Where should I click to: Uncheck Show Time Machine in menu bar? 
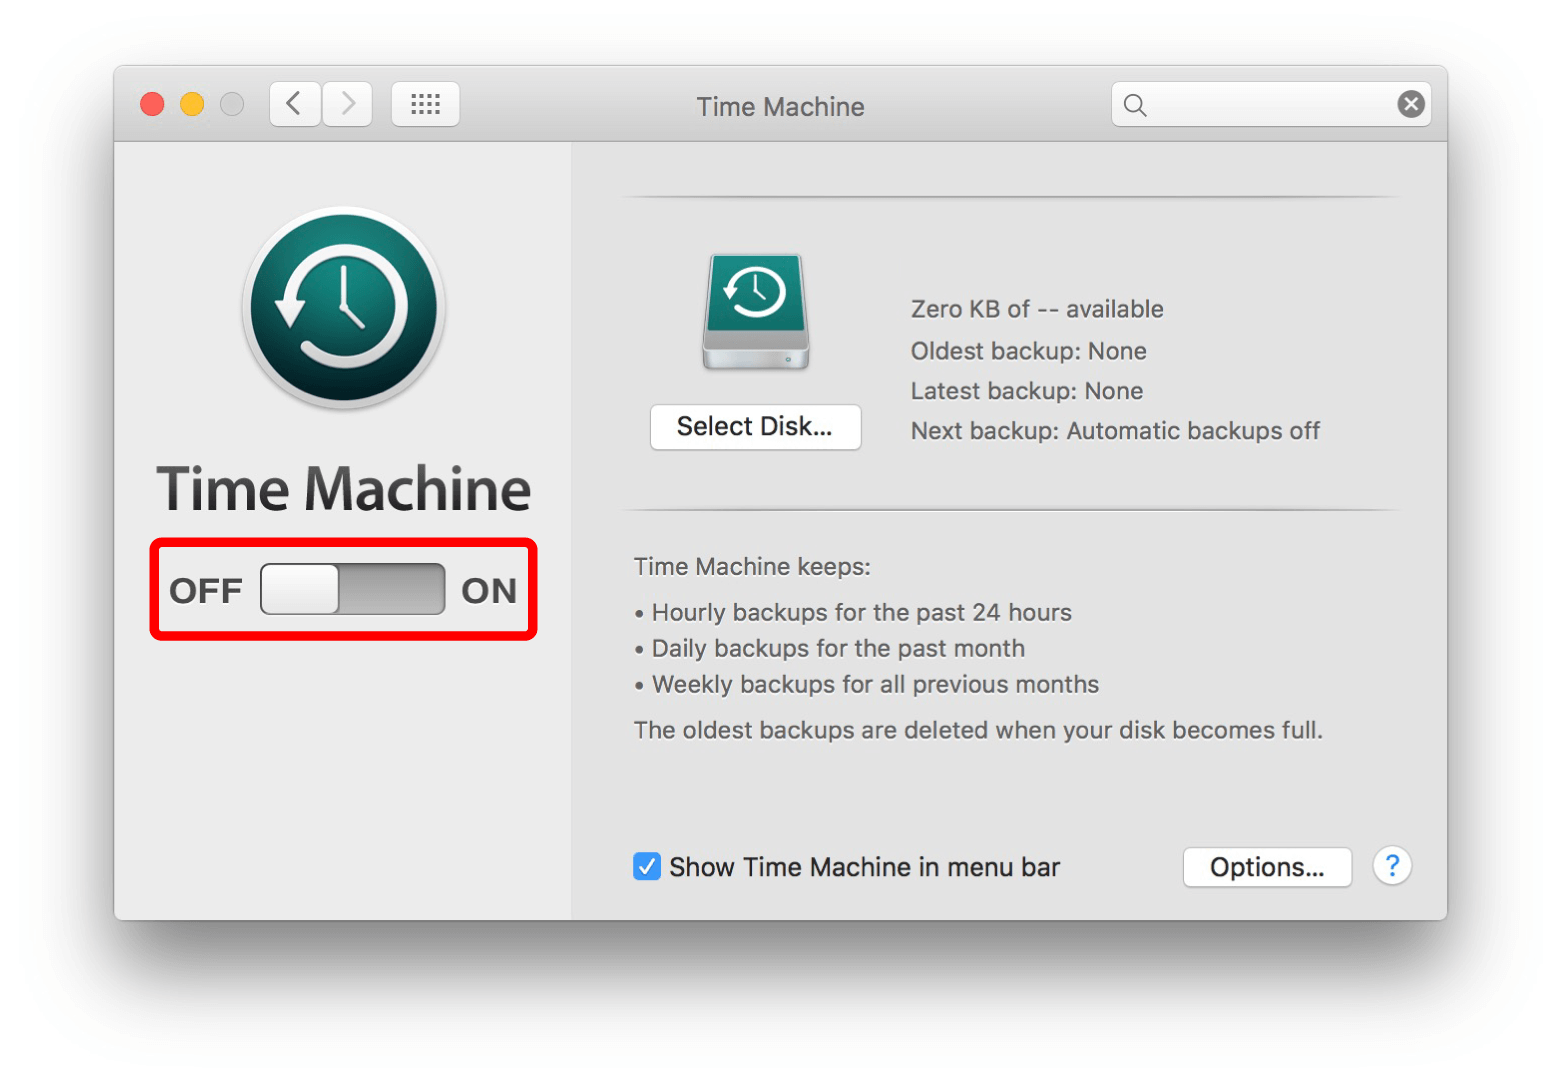[x=647, y=867]
